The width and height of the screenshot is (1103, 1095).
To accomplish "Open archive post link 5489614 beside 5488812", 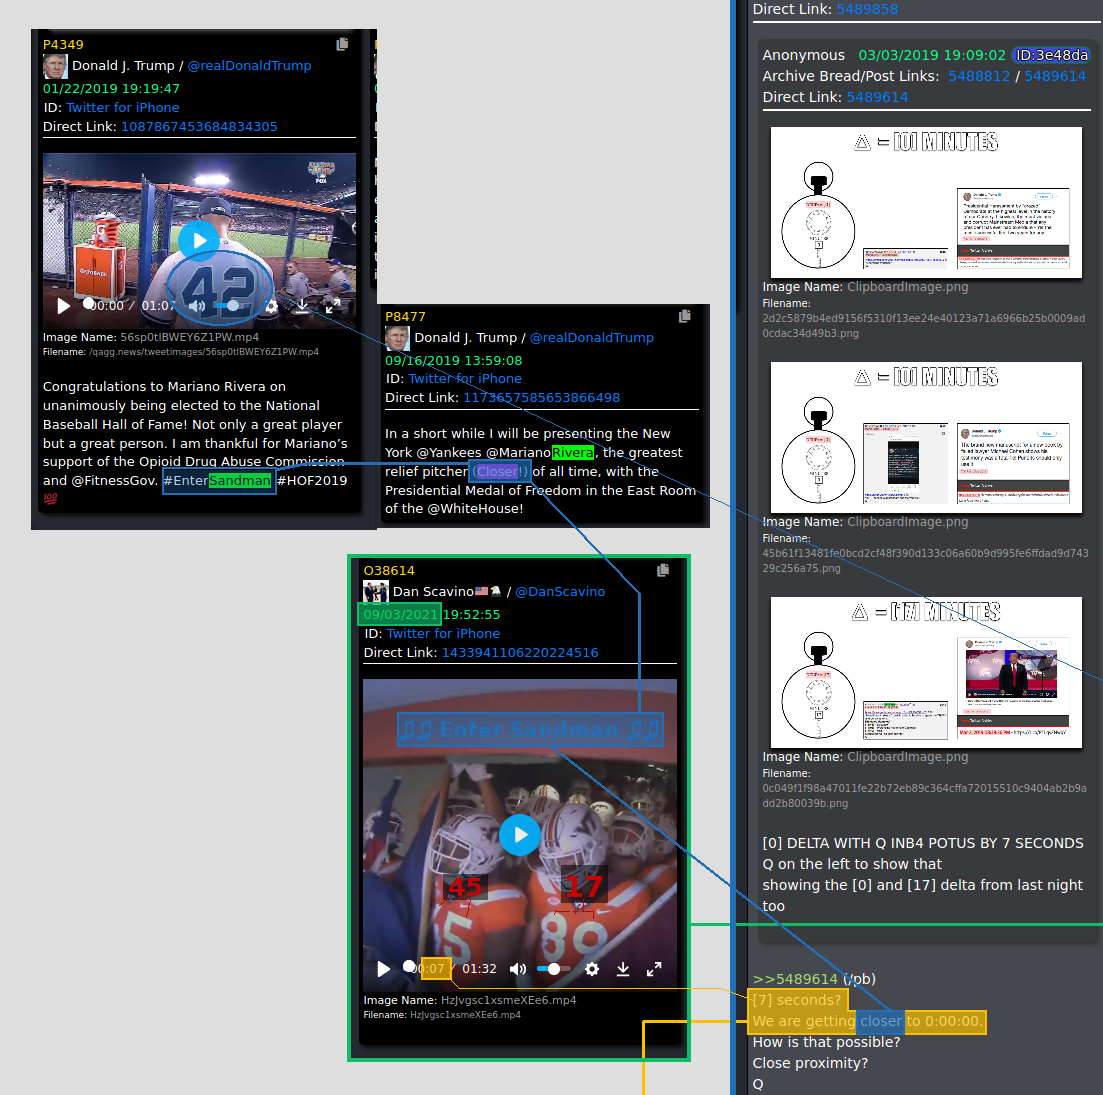I will (x=1054, y=76).
